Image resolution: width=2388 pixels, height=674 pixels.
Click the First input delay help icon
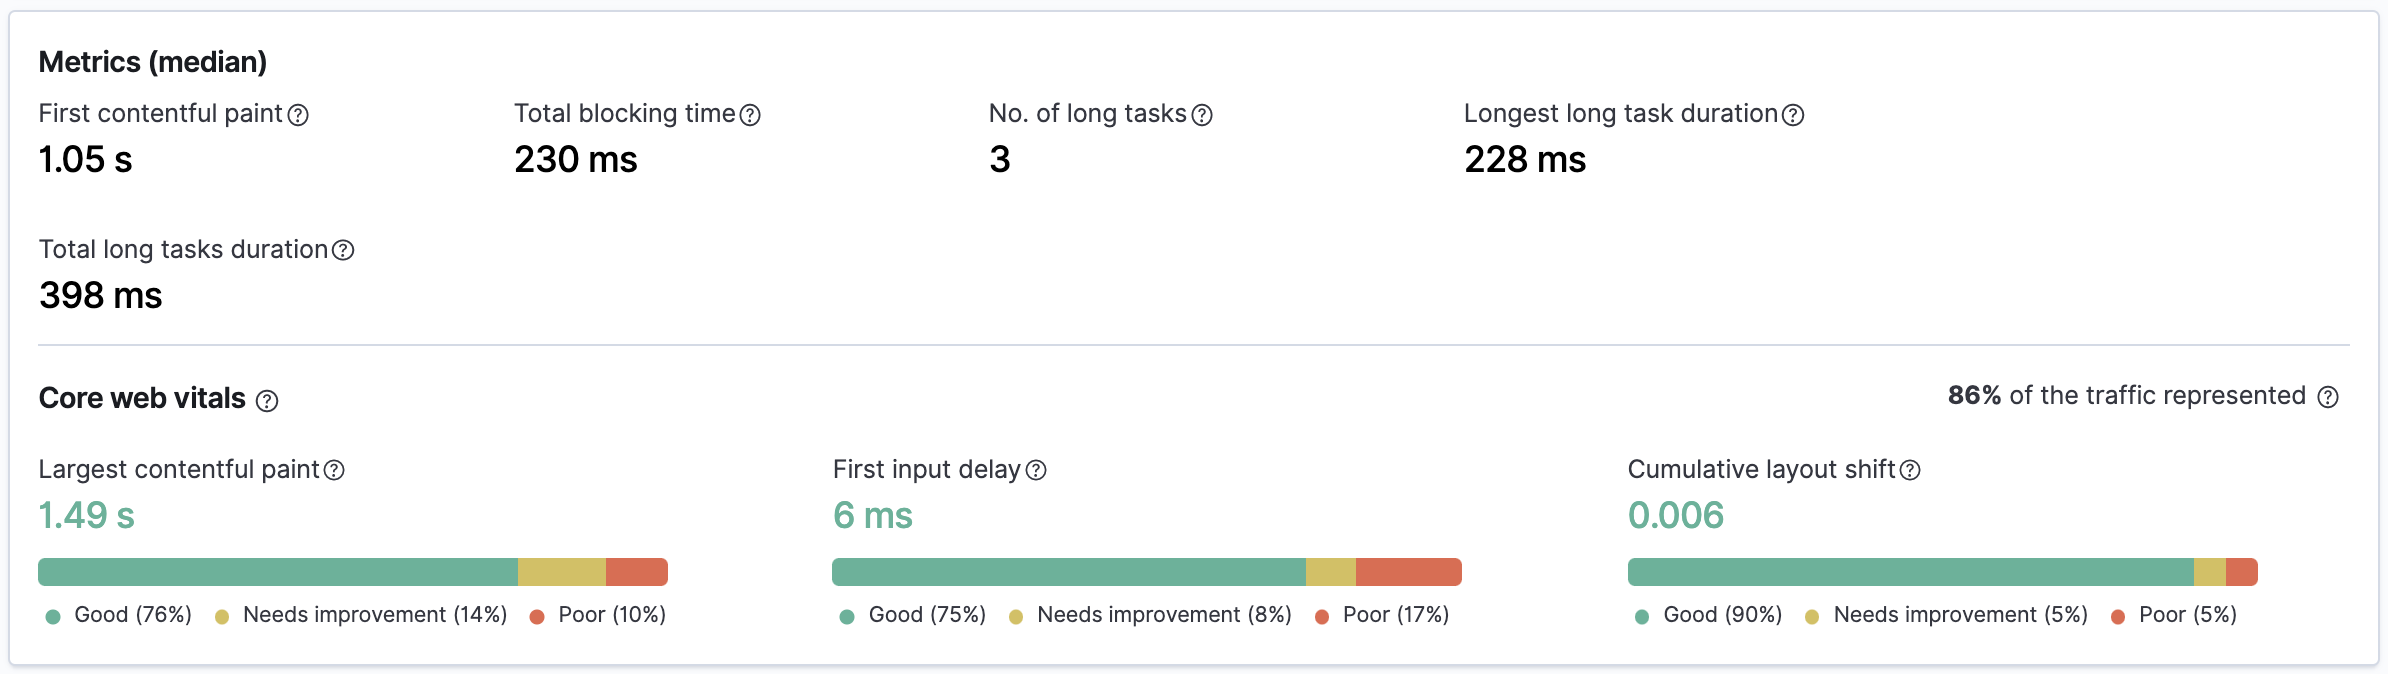pyautogui.click(x=1038, y=468)
